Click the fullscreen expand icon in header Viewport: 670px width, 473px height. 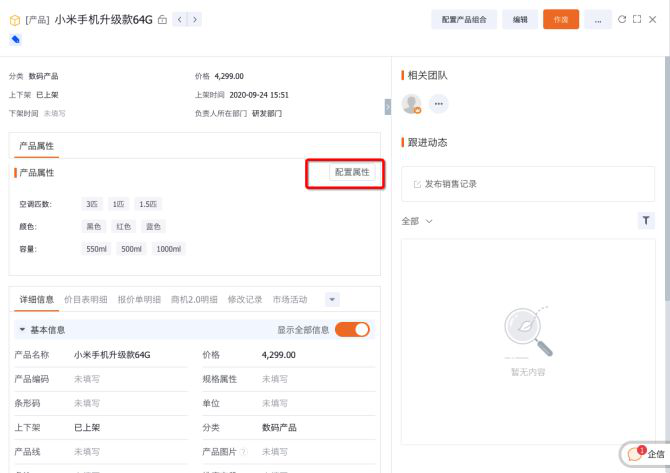(x=637, y=19)
